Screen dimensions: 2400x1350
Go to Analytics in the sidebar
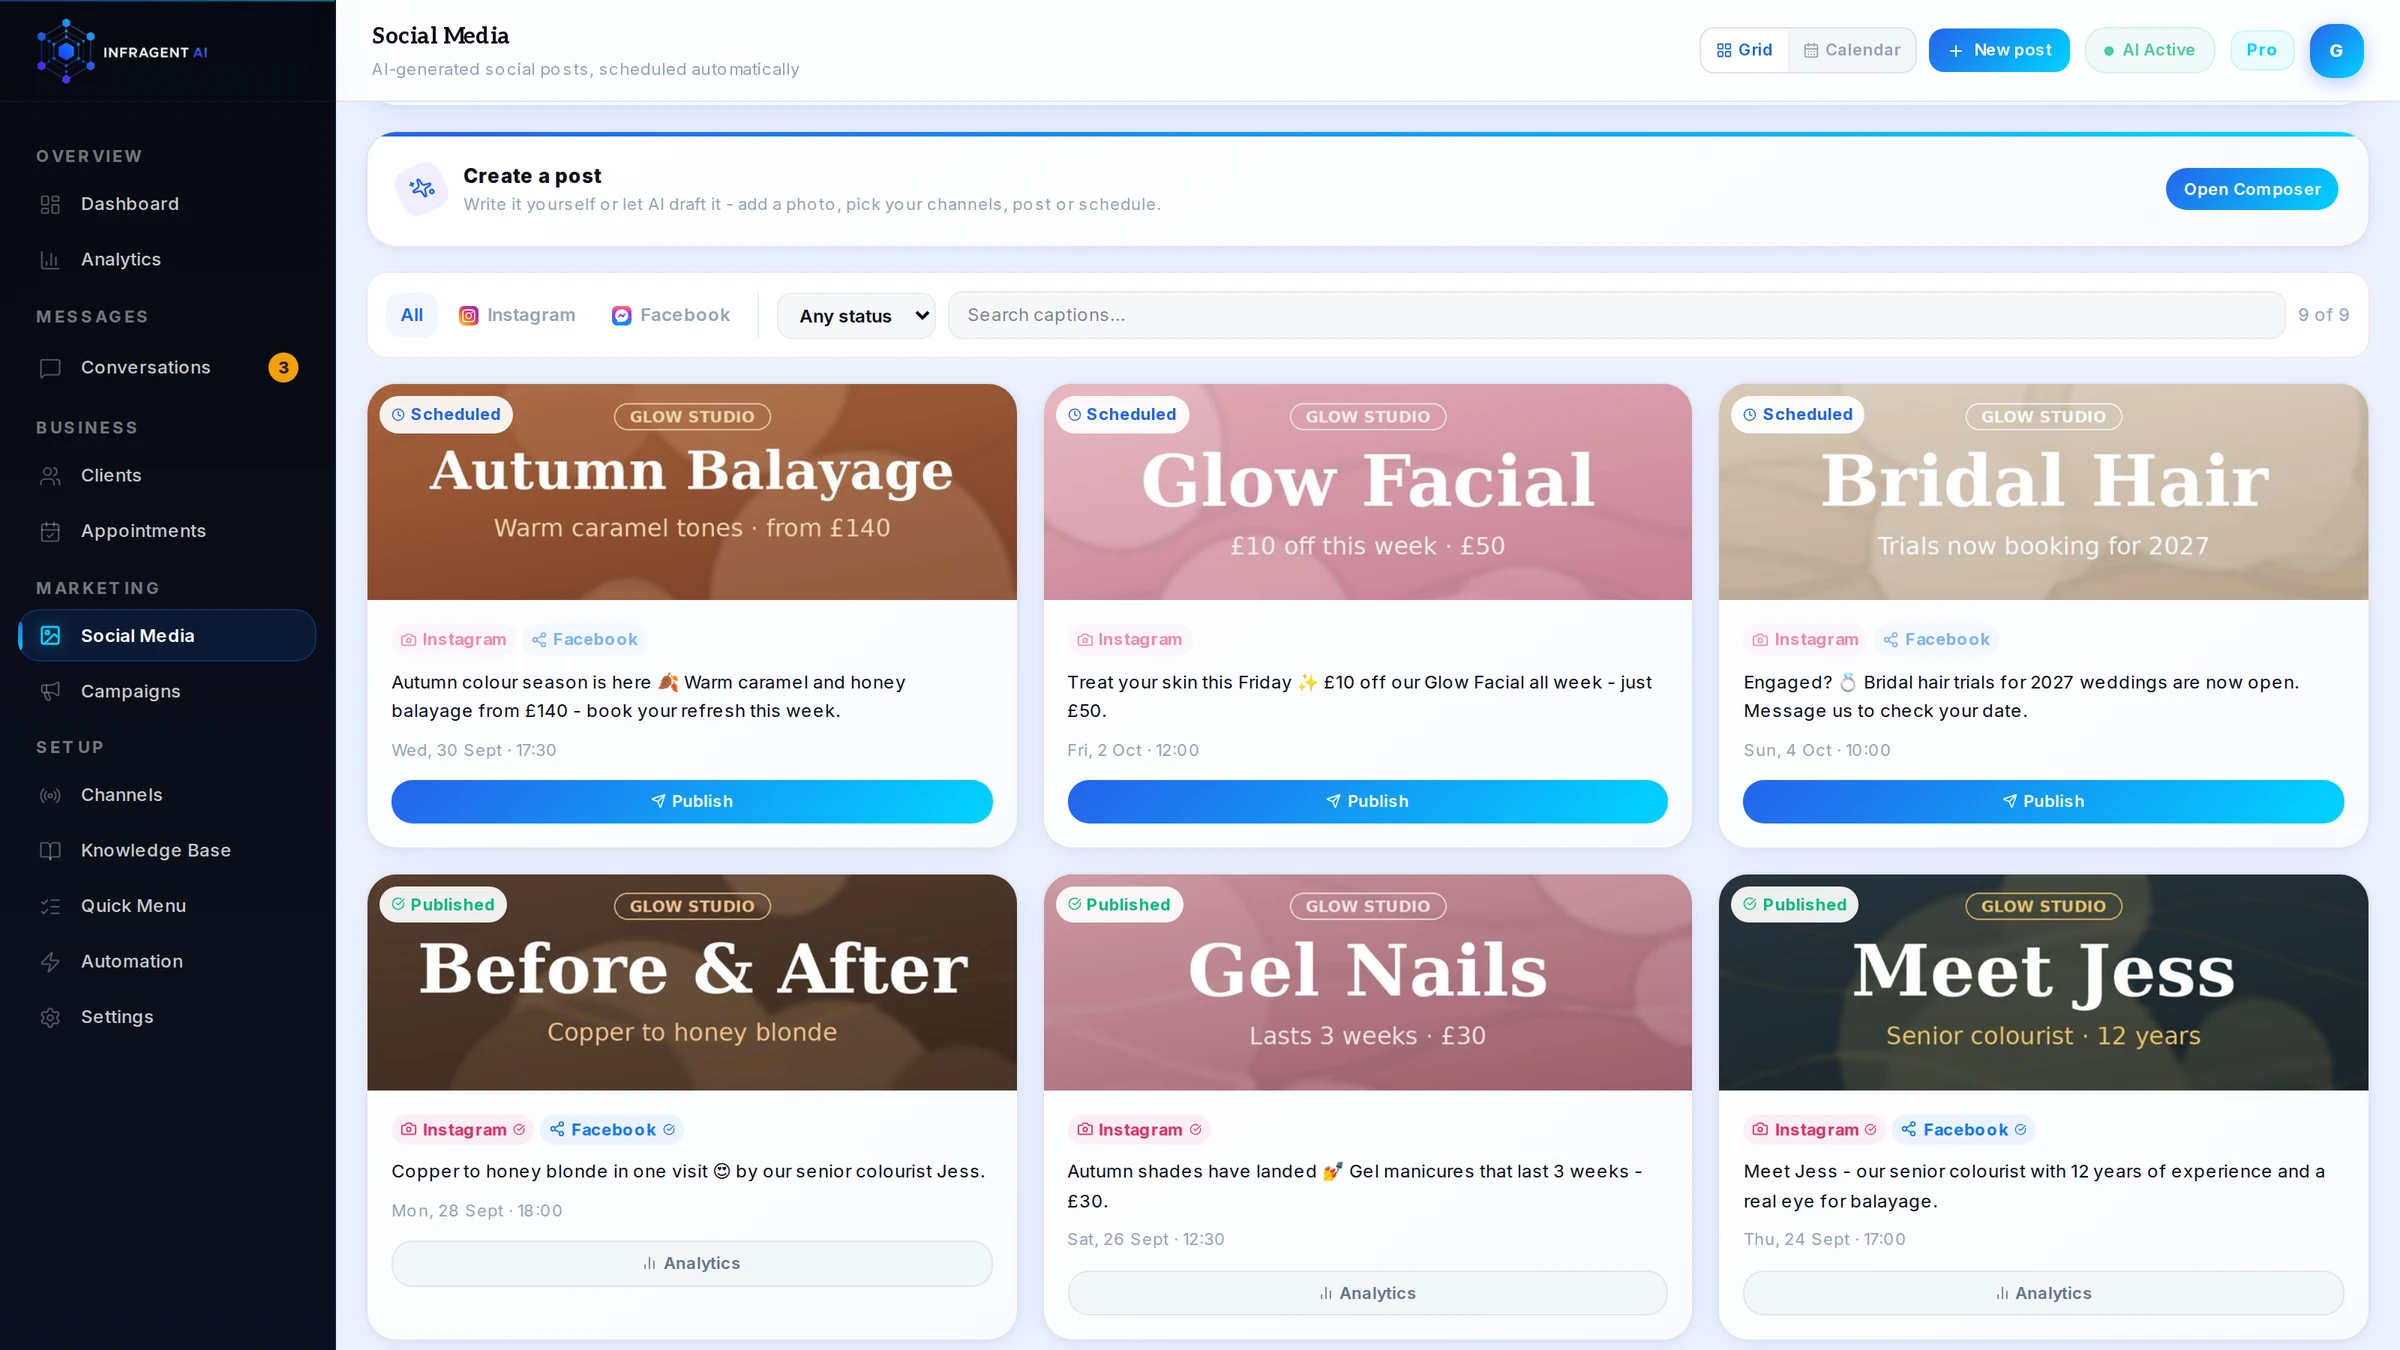pyautogui.click(x=167, y=260)
